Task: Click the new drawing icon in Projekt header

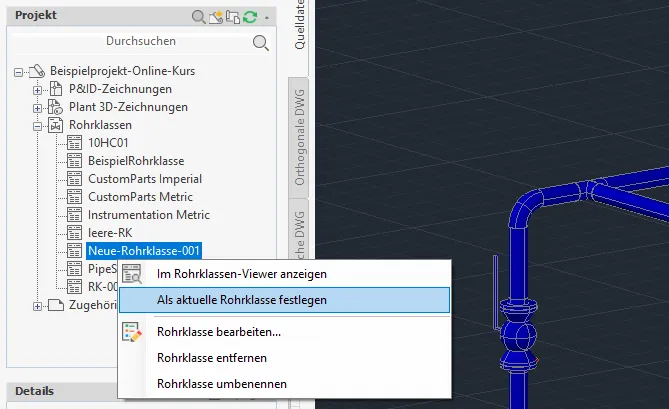Action: tap(216, 17)
